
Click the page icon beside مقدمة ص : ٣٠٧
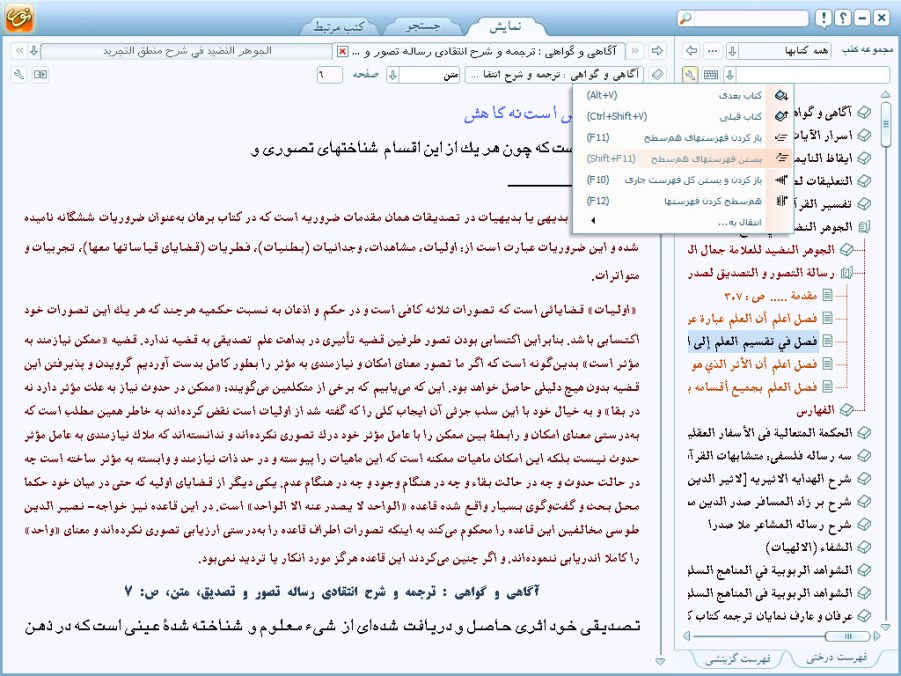pos(827,295)
